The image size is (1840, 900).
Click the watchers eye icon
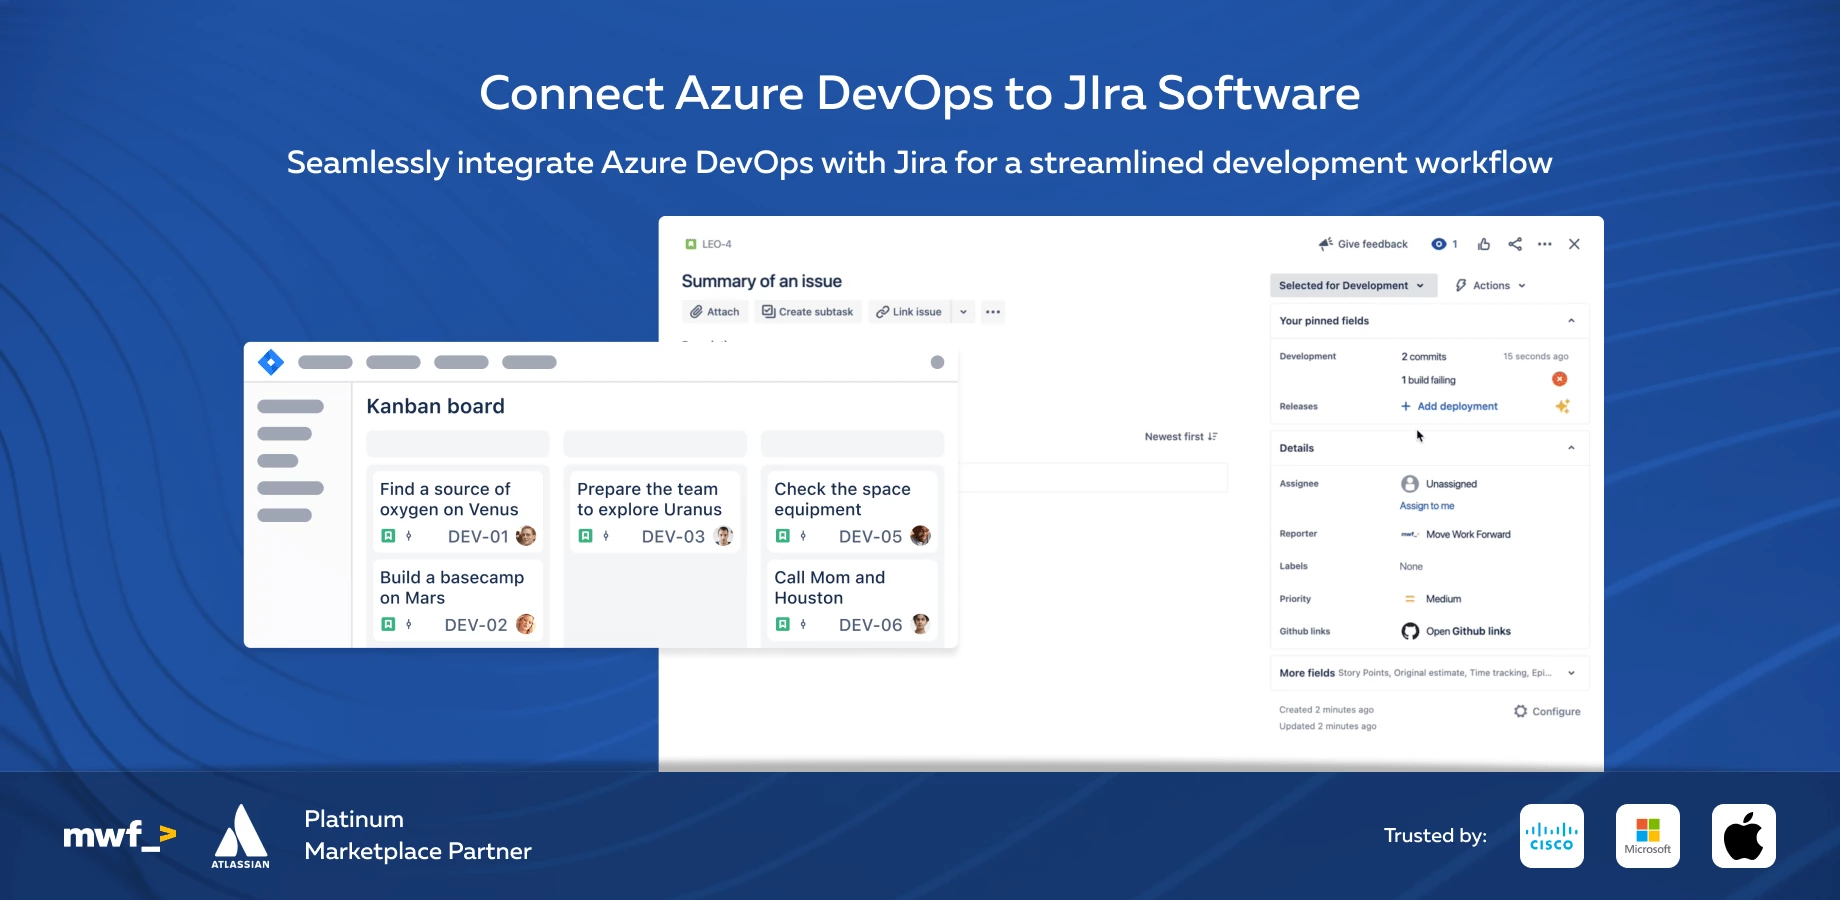(1440, 244)
